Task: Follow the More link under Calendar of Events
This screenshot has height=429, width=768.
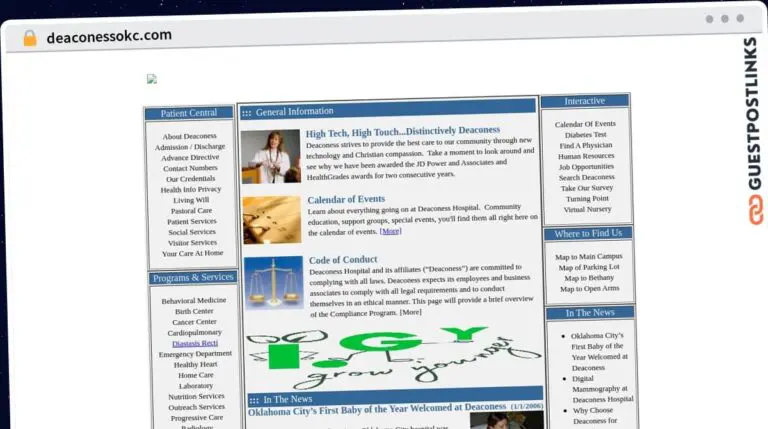Action: tap(390, 231)
